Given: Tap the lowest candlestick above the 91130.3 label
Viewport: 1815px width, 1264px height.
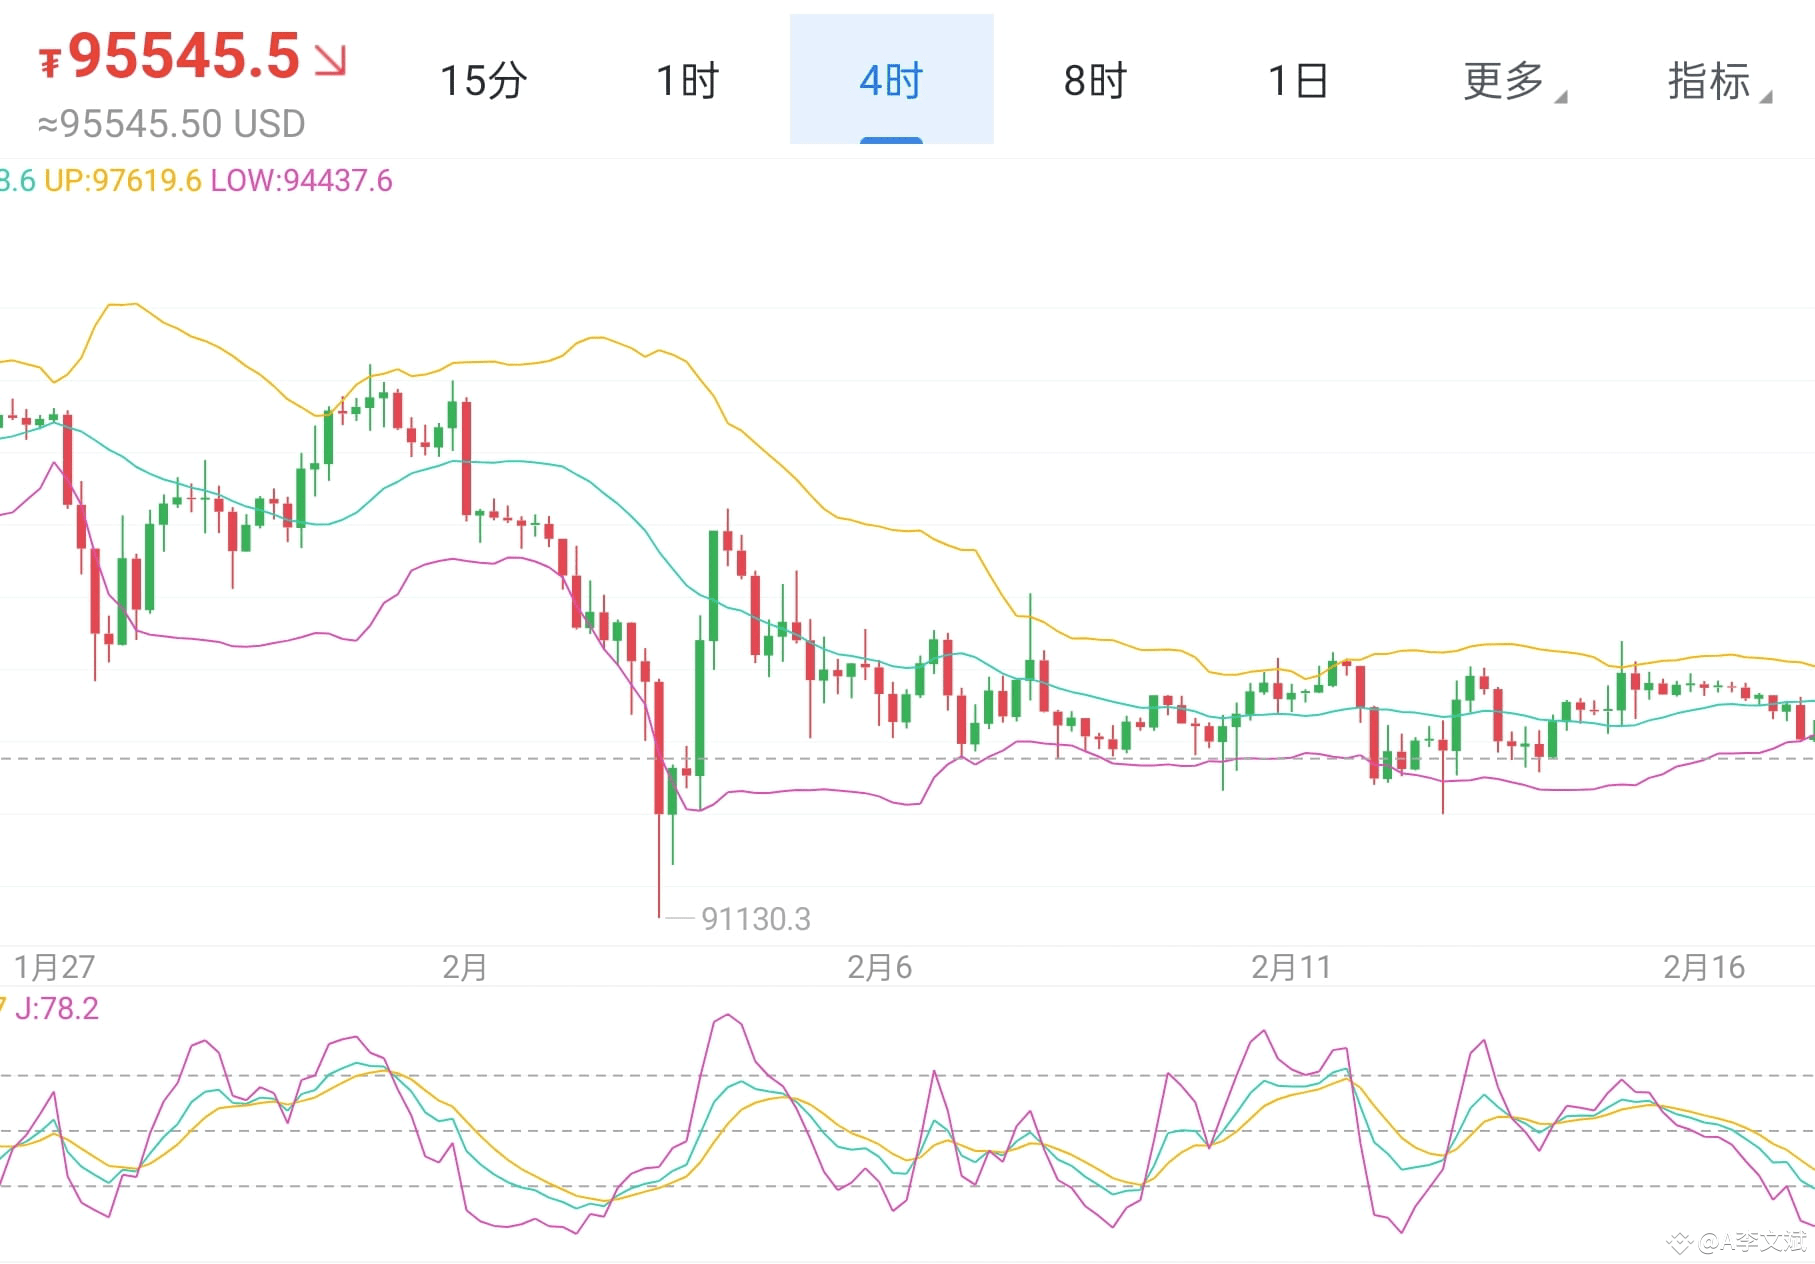Looking at the screenshot, I should coord(659,798).
